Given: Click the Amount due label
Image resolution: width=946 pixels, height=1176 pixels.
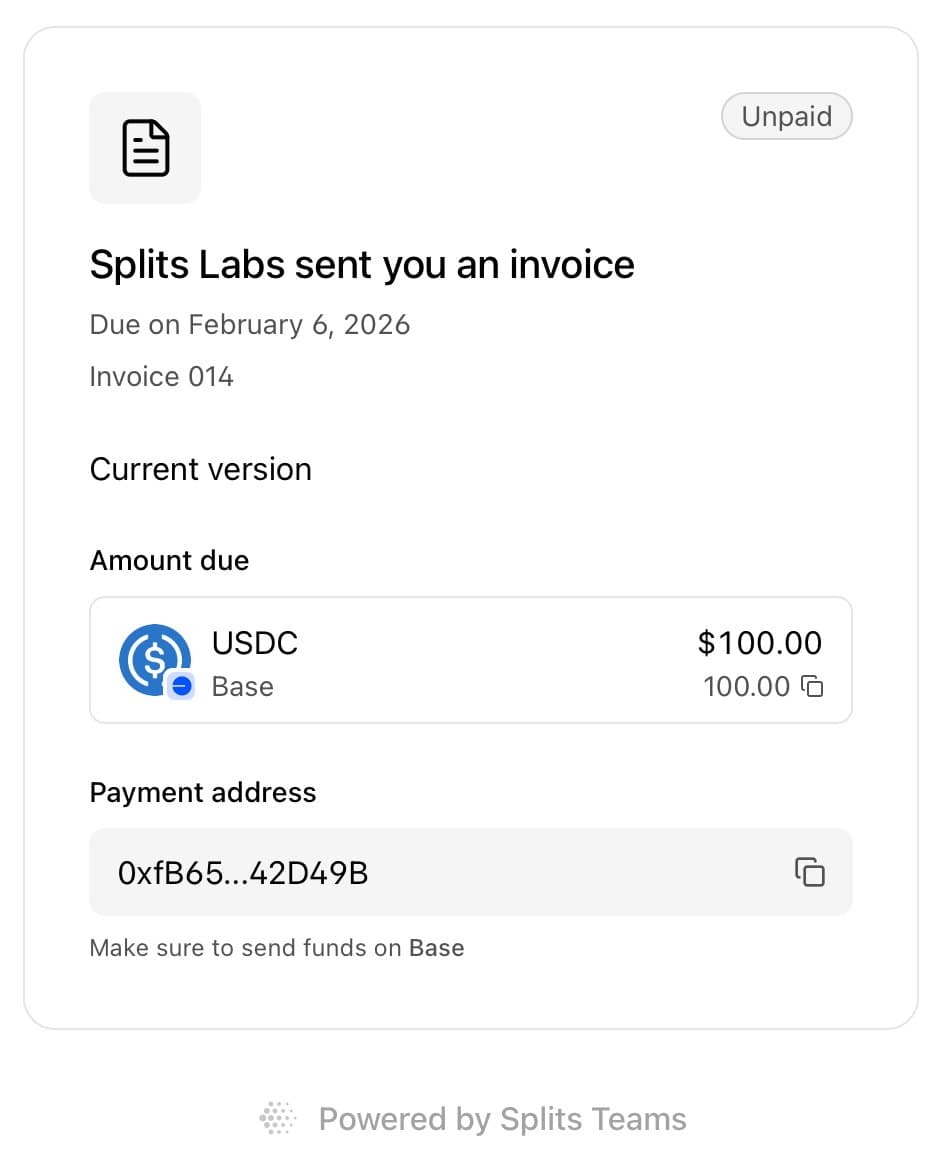Looking at the screenshot, I should (169, 560).
